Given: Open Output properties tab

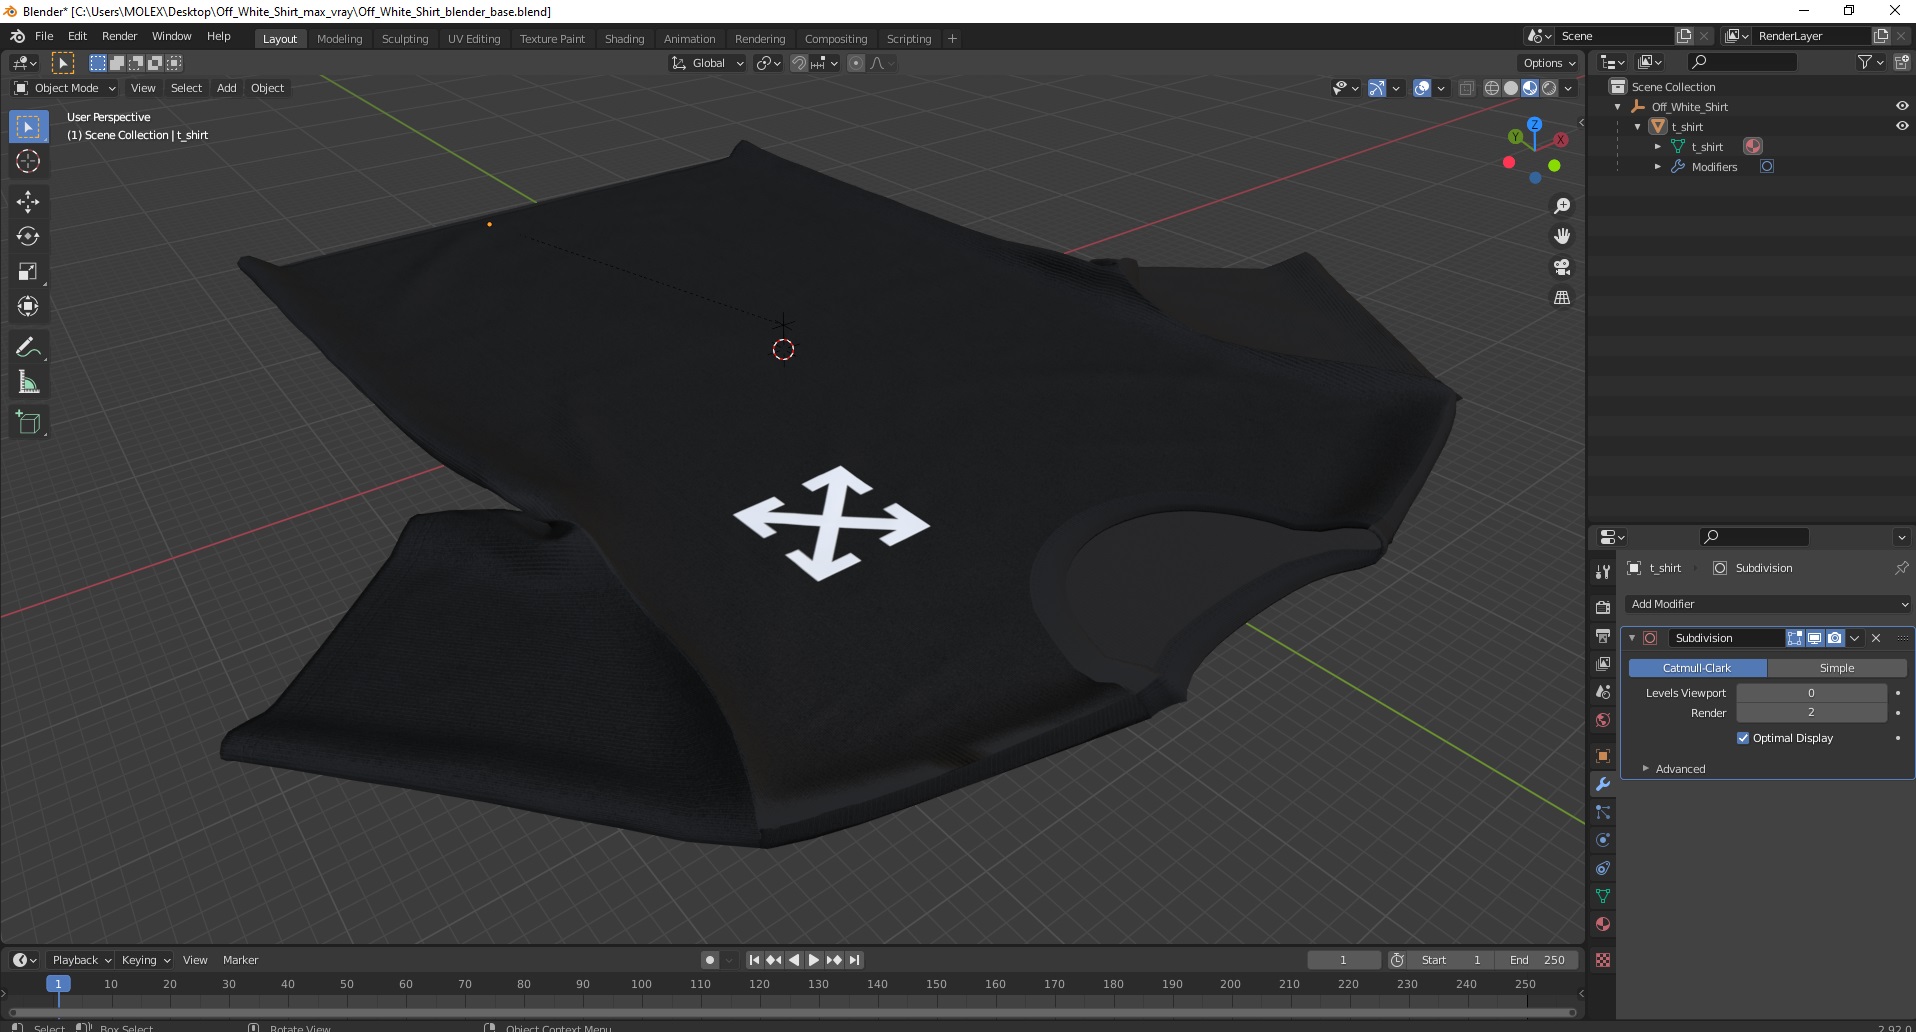Looking at the screenshot, I should pos(1603,636).
